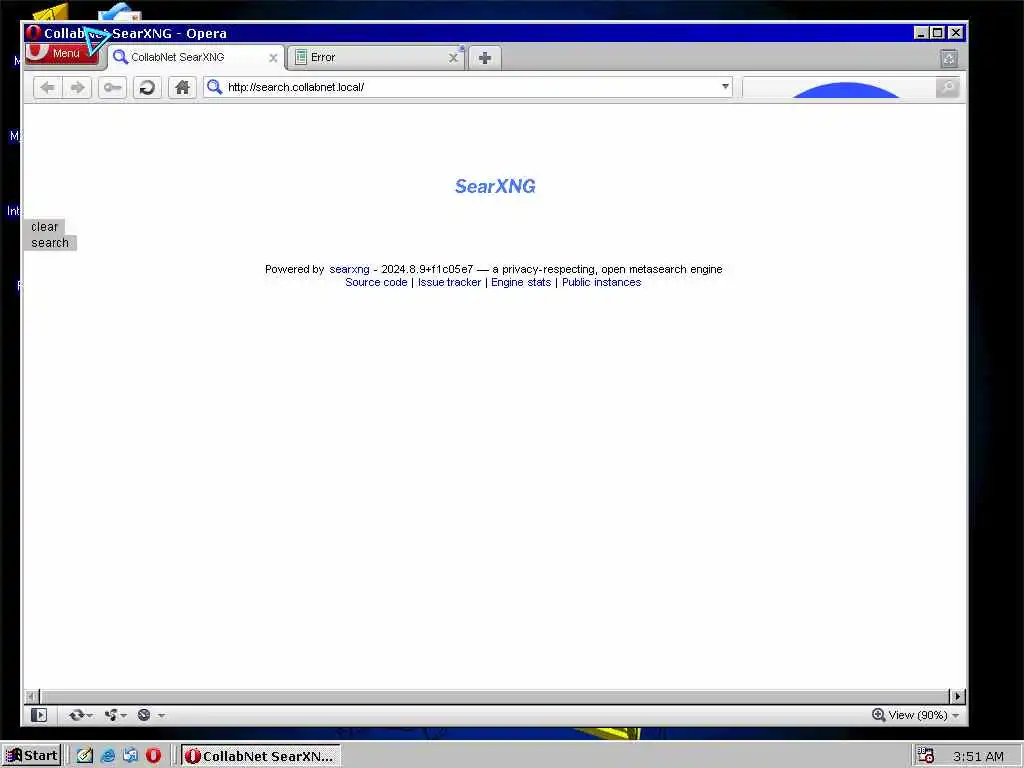This screenshot has height=768, width=1024.
Task: Open the 'Engine stats' link
Action: (521, 282)
